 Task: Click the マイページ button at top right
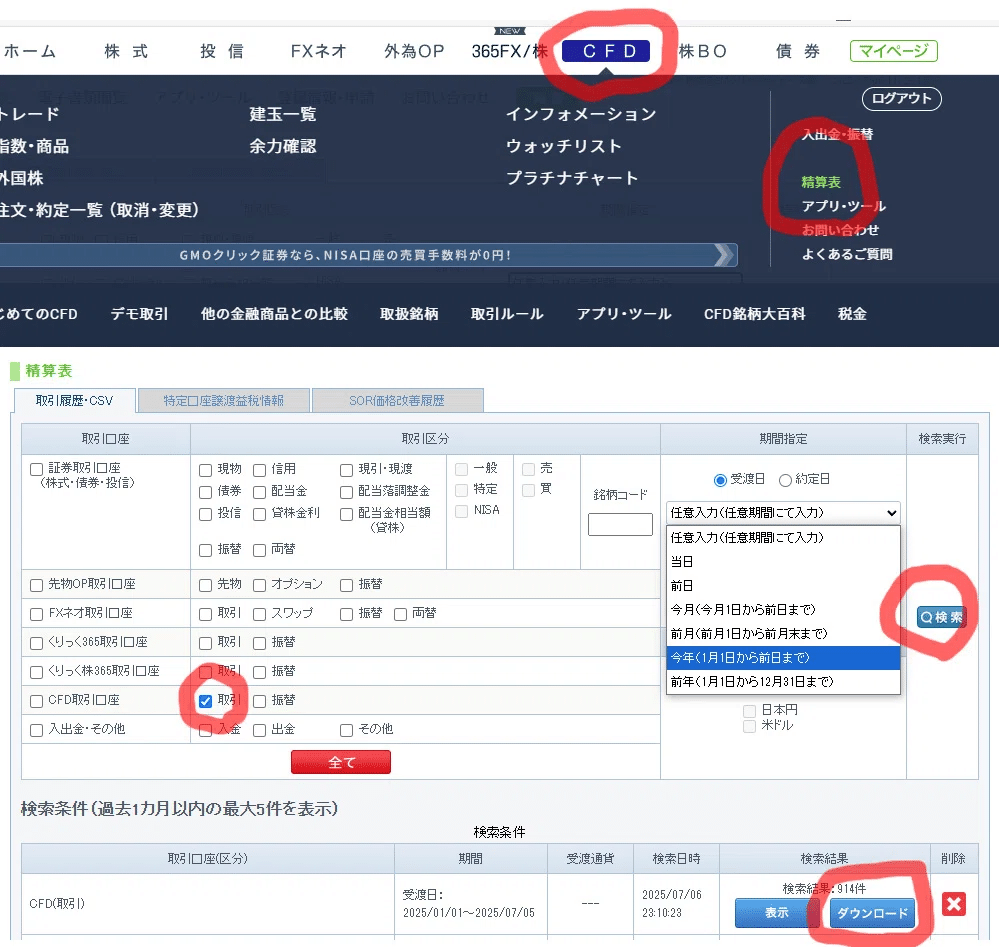[x=893, y=51]
